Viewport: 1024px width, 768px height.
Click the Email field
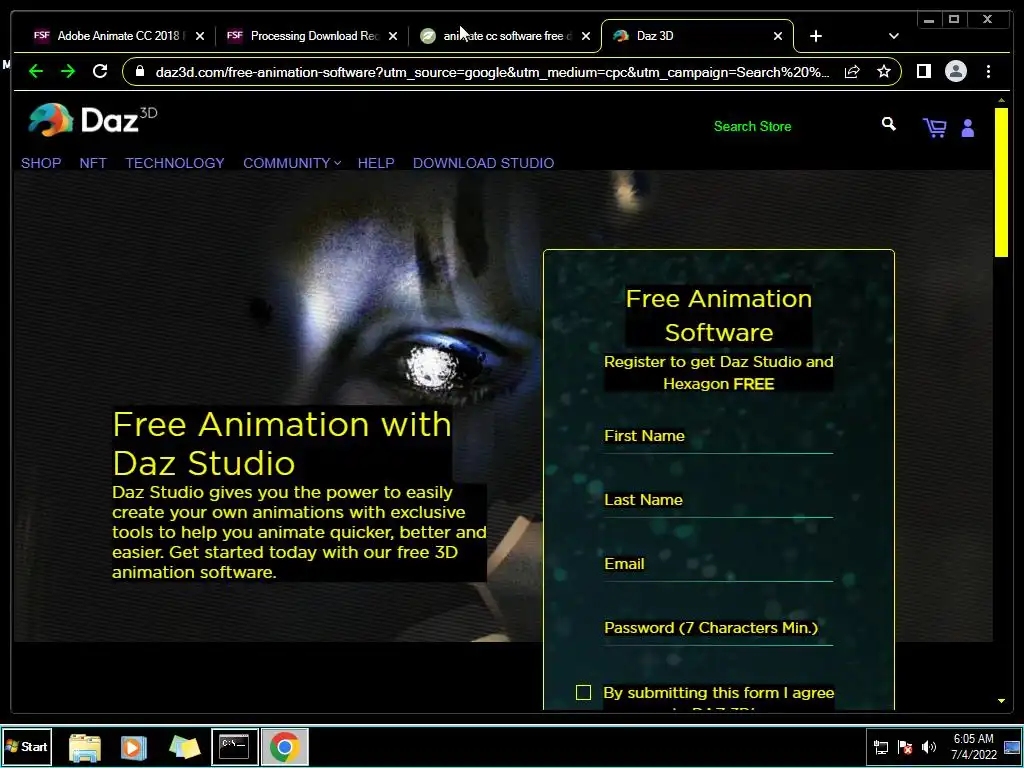pyautogui.click(x=718, y=564)
